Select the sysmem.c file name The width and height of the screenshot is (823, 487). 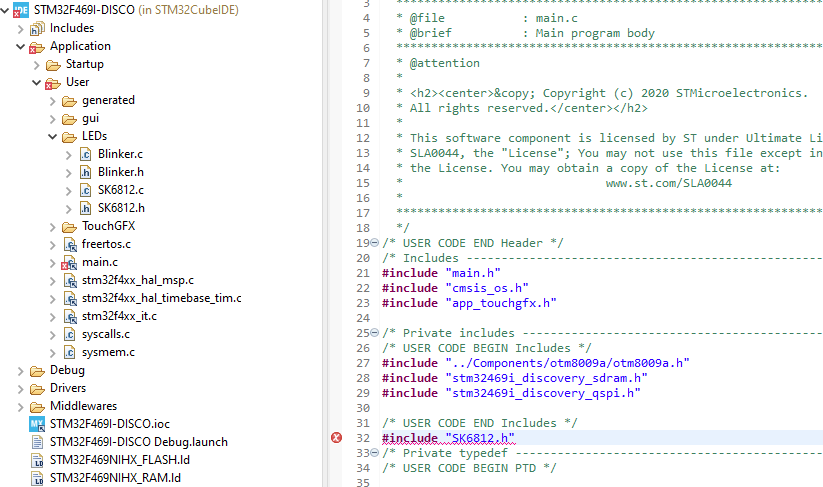click(x=108, y=352)
